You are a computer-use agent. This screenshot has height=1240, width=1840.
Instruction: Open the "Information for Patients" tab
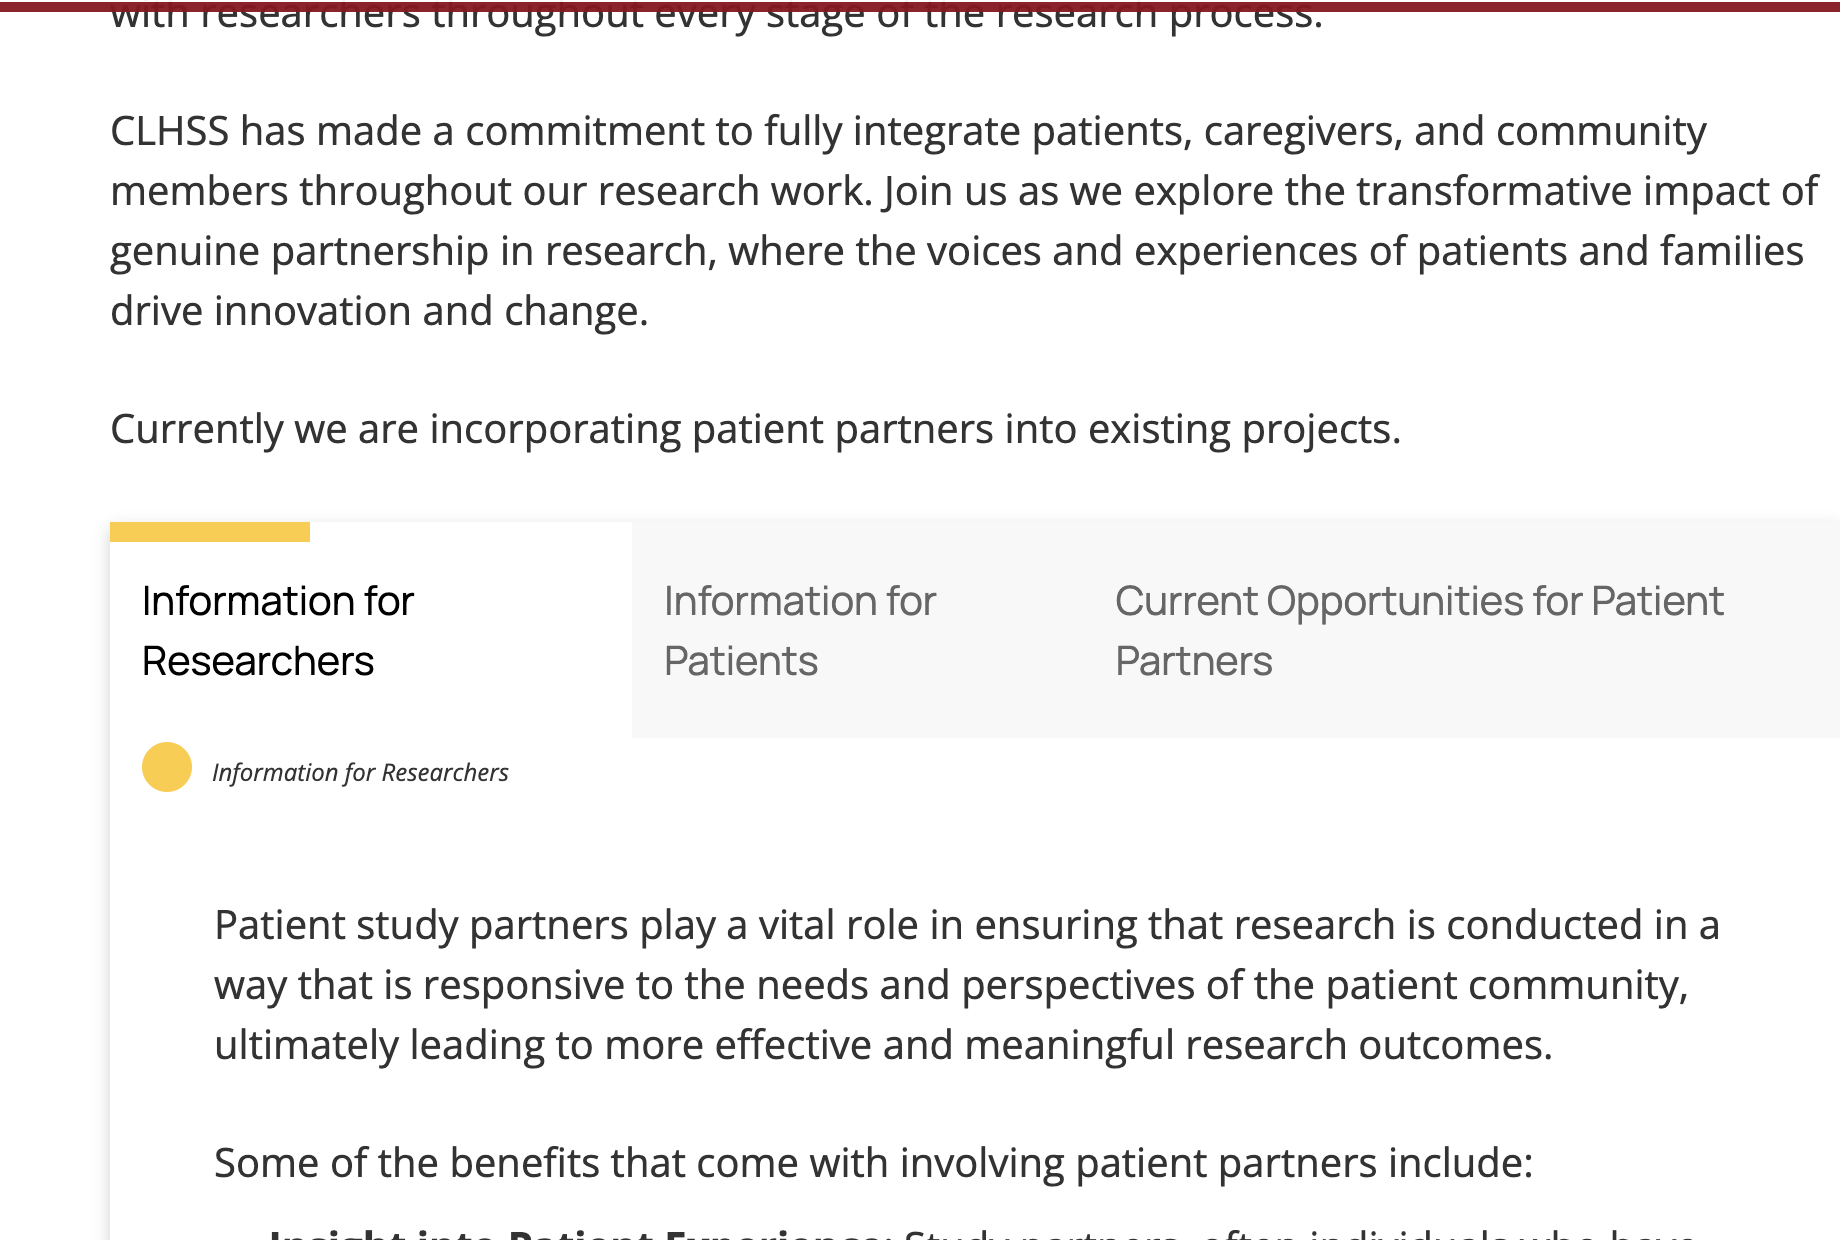[x=799, y=631]
